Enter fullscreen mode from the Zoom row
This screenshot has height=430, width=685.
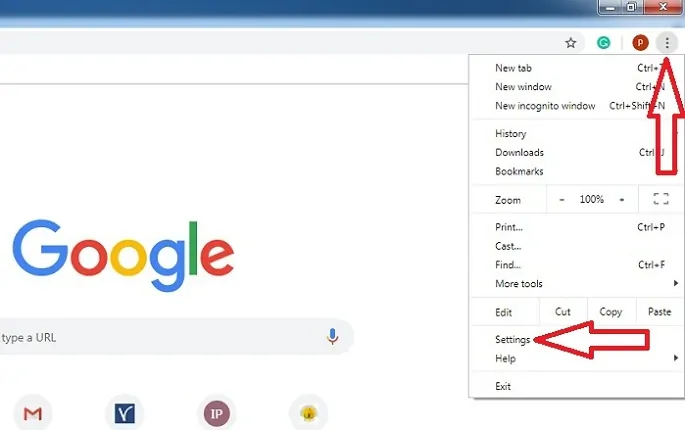point(661,199)
